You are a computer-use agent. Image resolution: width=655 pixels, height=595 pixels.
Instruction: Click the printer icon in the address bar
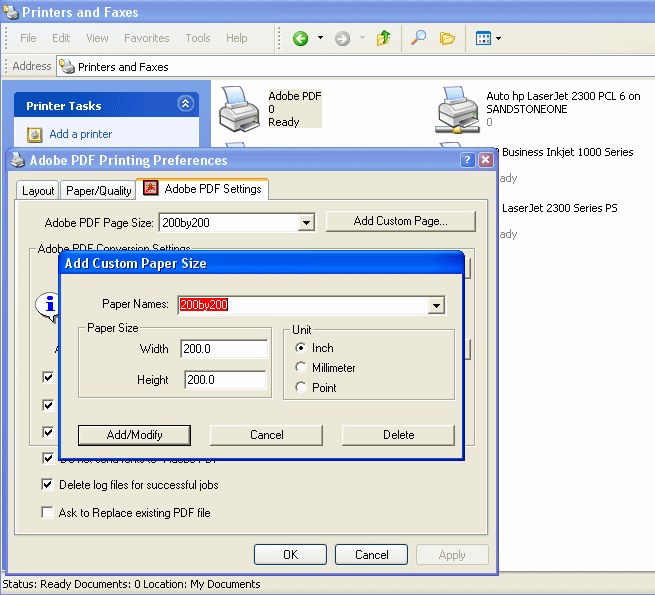[67, 66]
